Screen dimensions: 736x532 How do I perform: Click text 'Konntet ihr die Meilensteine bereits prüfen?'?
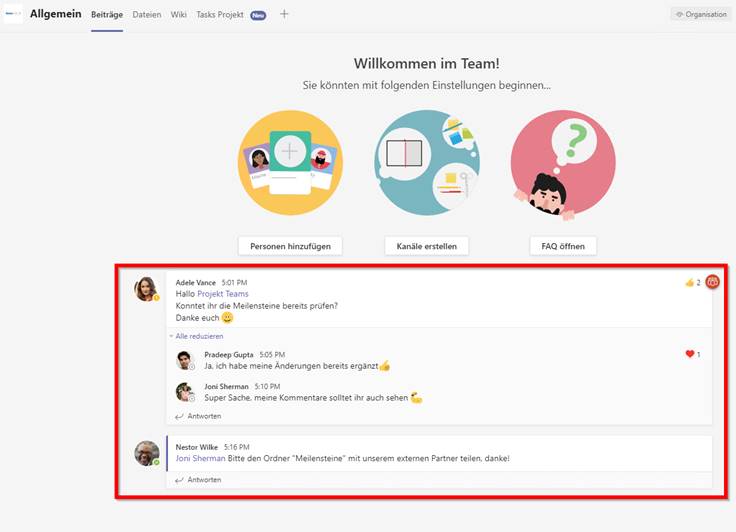coord(257,306)
